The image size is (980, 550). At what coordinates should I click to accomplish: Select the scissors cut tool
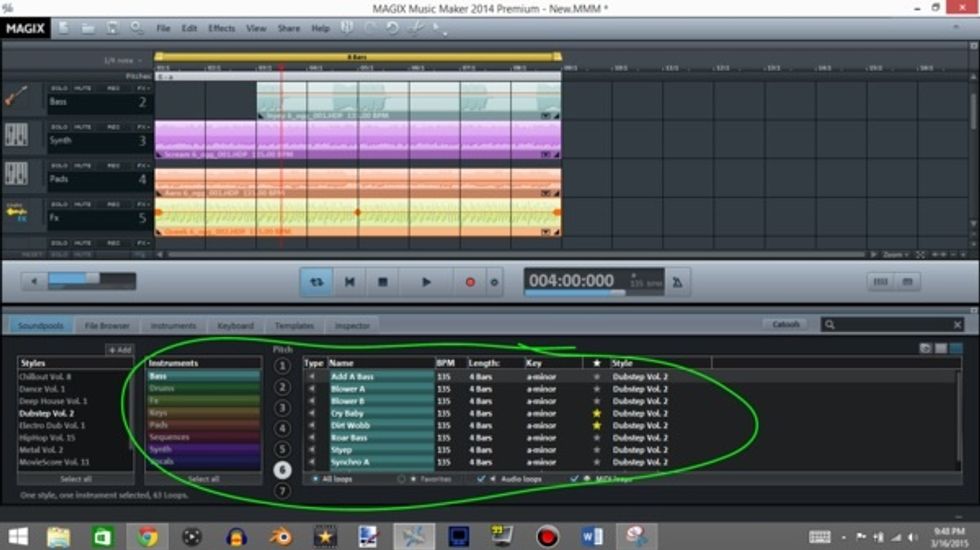click(x=416, y=28)
